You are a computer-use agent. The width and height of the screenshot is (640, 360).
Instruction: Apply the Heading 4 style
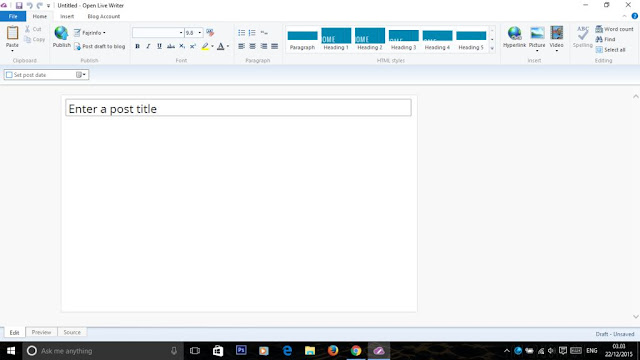pos(437,39)
